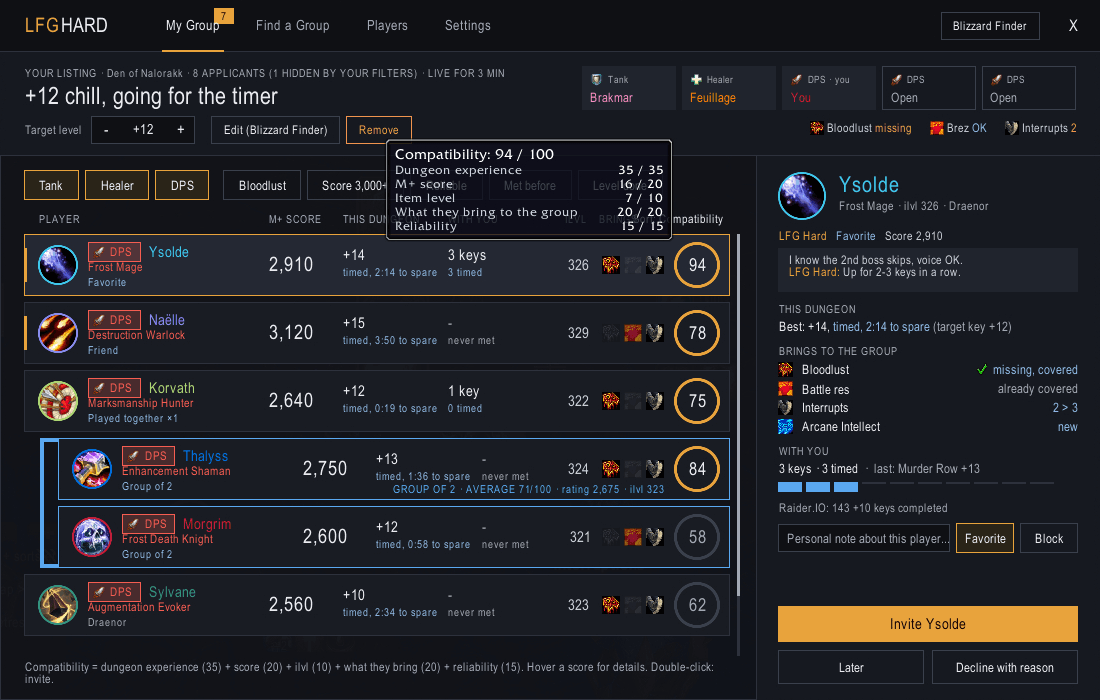Click the Bloodlust icon in Thalyss's row
This screenshot has width=1100, height=700.
pyautogui.click(x=611, y=469)
